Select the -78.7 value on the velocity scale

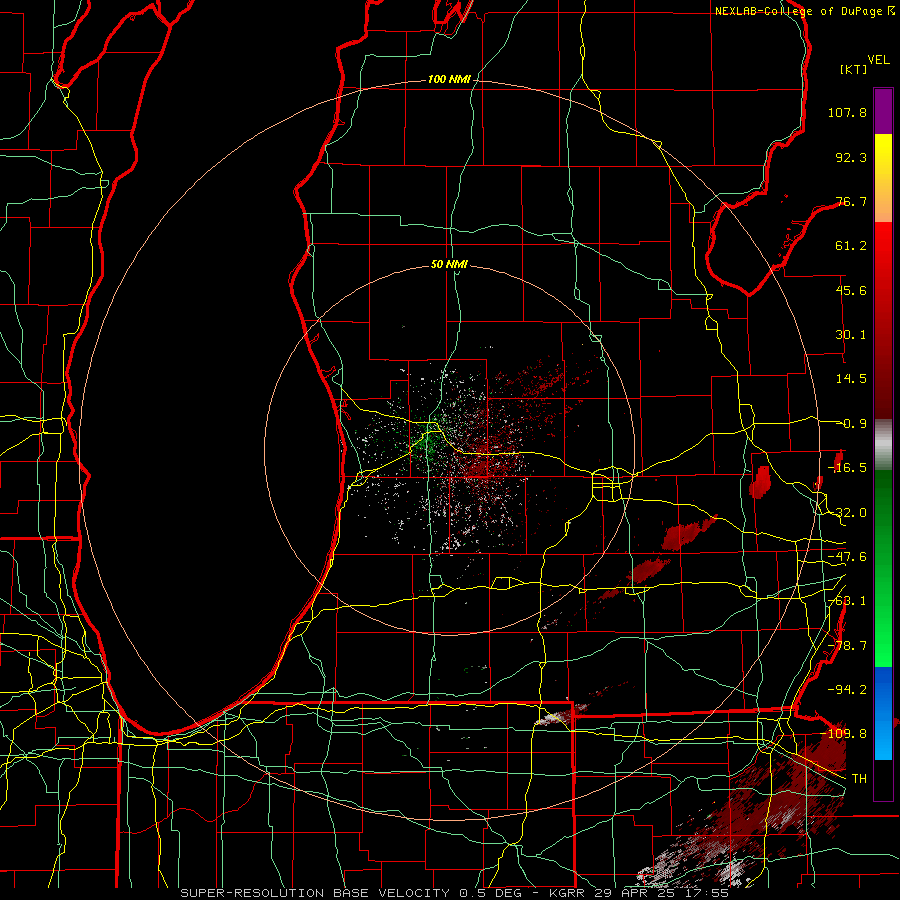(847, 646)
